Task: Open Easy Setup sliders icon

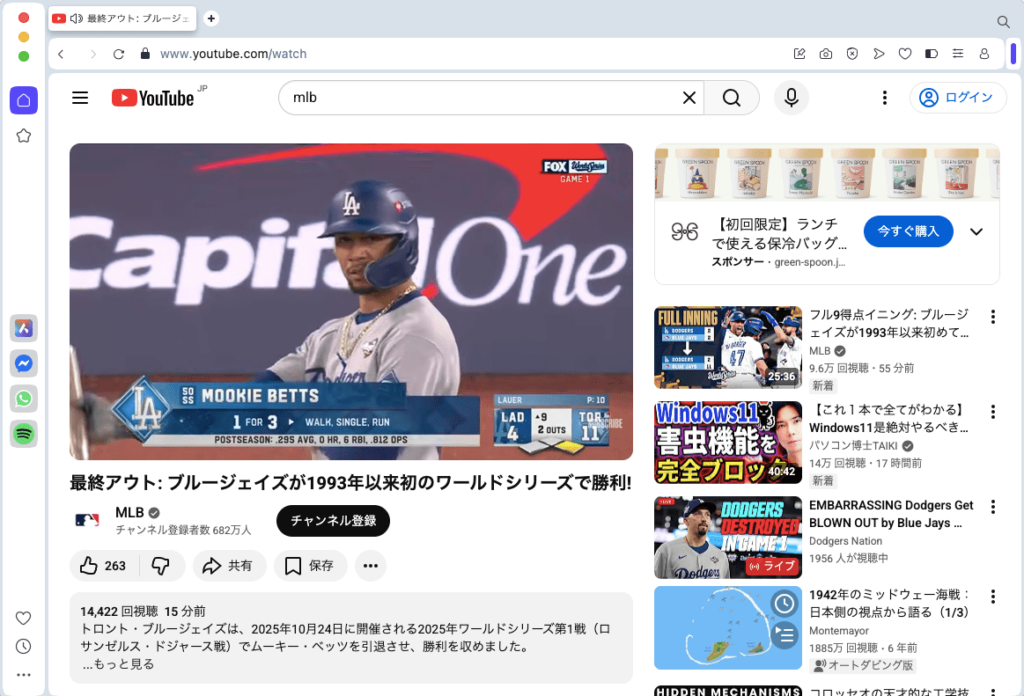Action: pos(957,54)
